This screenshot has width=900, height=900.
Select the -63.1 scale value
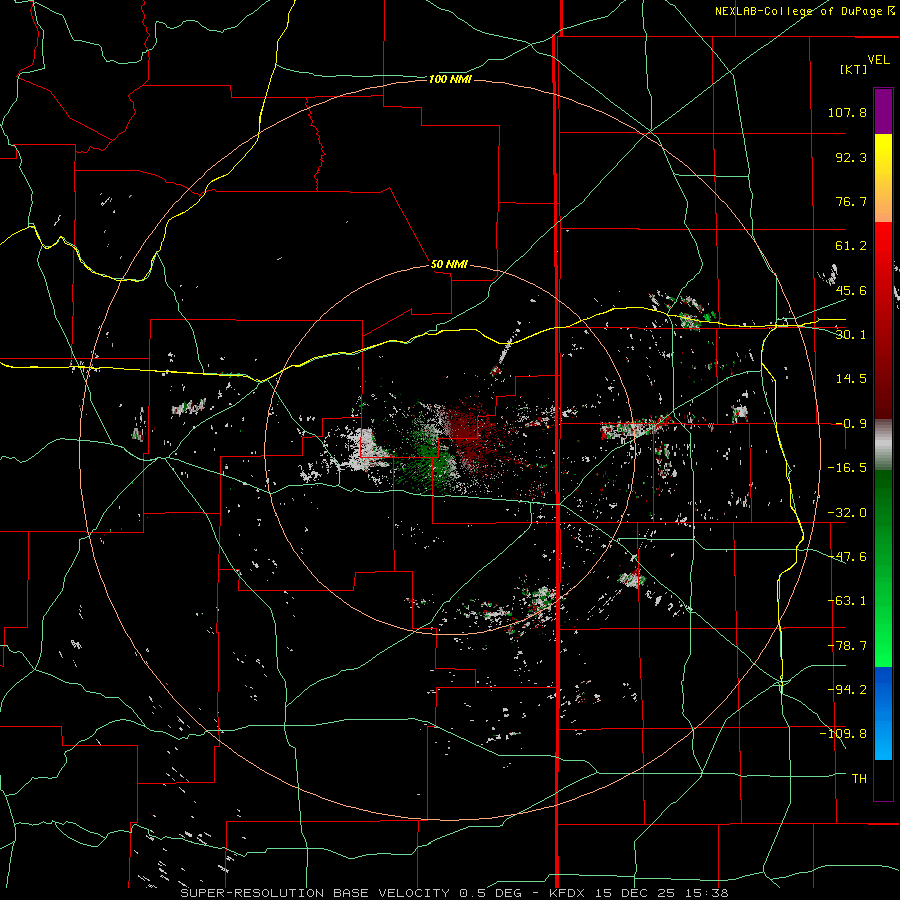click(x=847, y=601)
